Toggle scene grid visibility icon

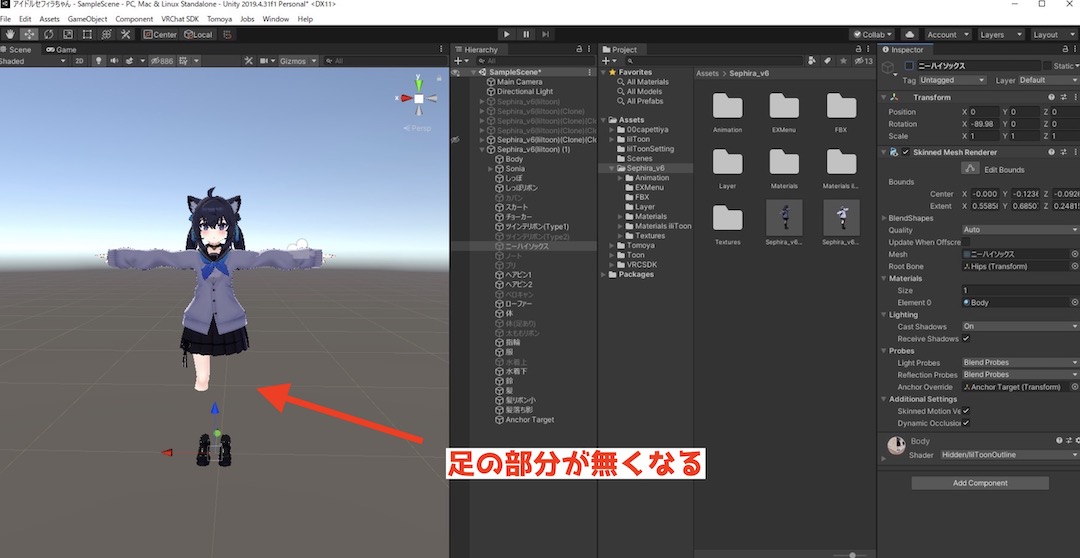coord(184,61)
